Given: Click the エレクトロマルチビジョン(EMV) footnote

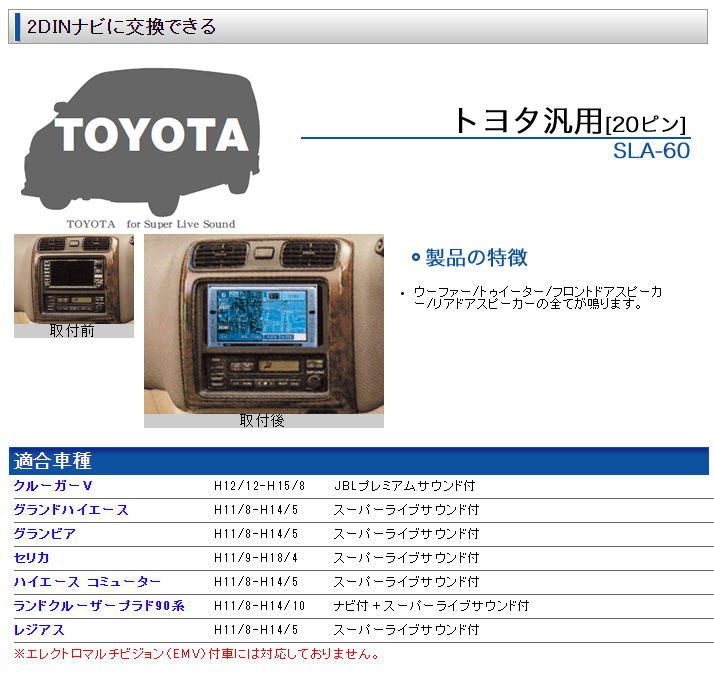Looking at the screenshot, I should coord(197,654).
